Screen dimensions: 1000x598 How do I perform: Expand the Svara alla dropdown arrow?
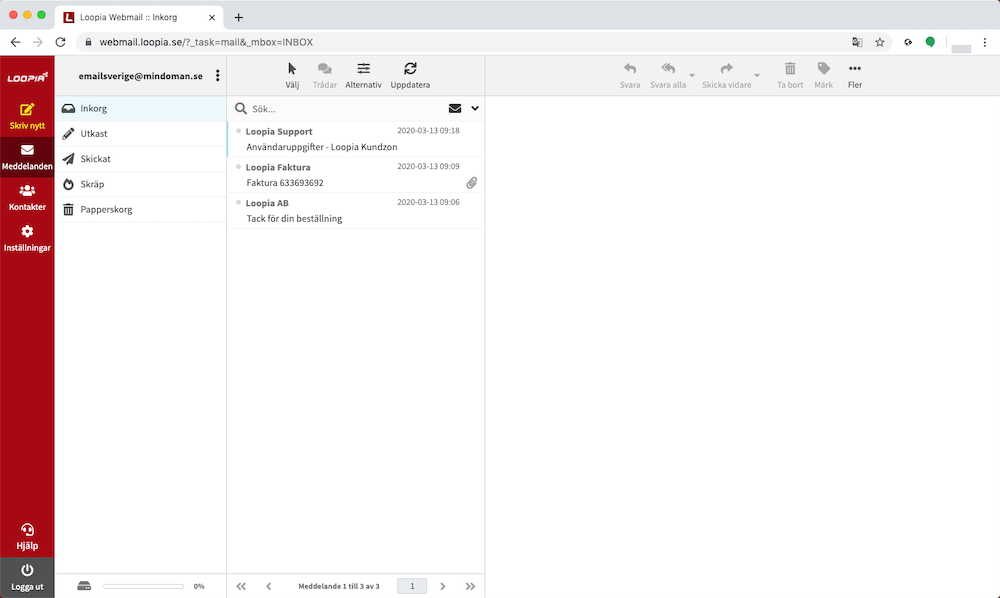pyautogui.click(x=692, y=75)
